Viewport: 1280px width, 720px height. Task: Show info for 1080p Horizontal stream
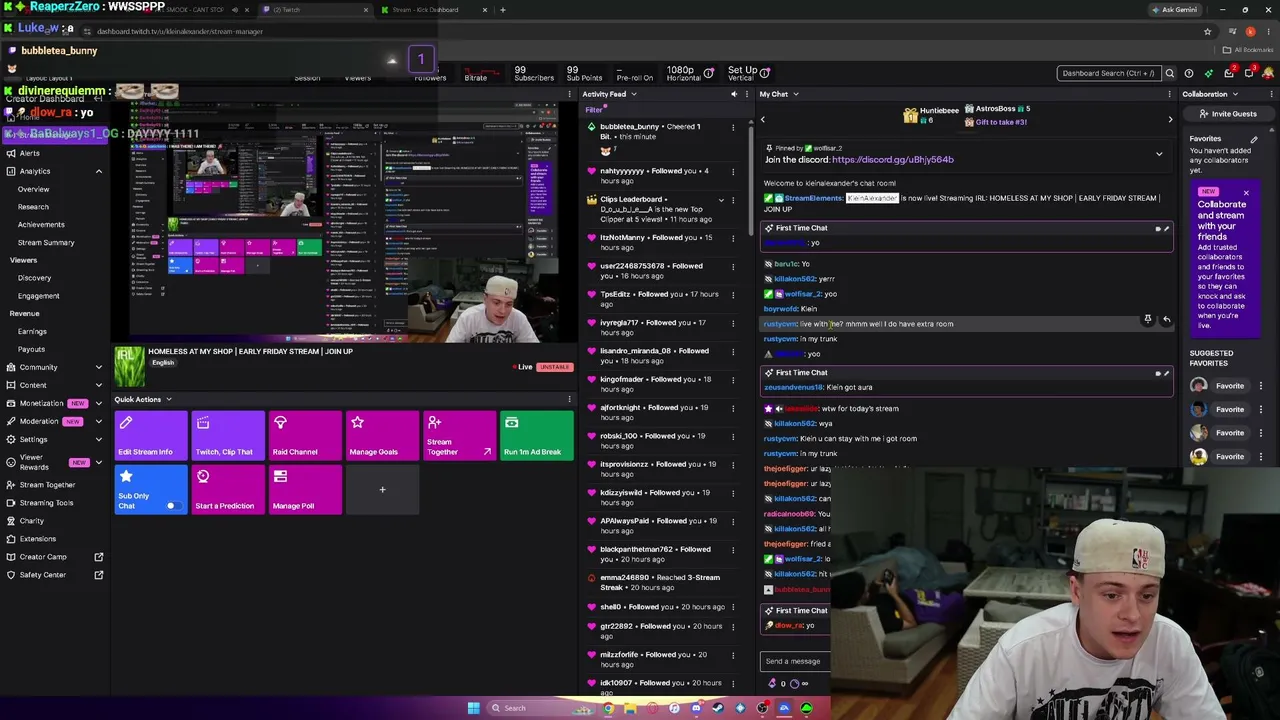[x=709, y=73]
